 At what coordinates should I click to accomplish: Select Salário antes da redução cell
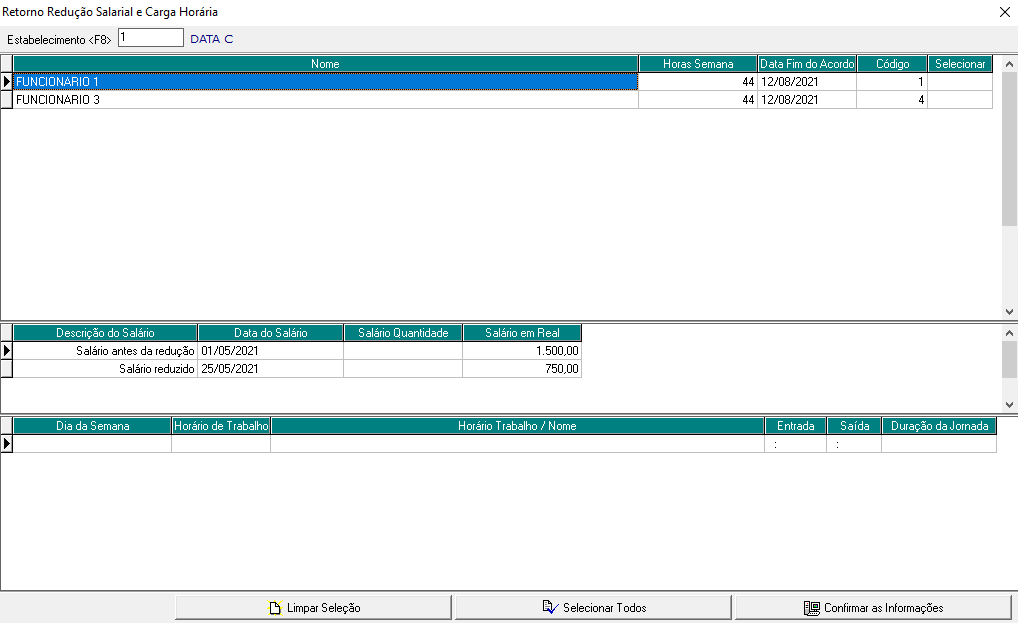click(x=105, y=351)
